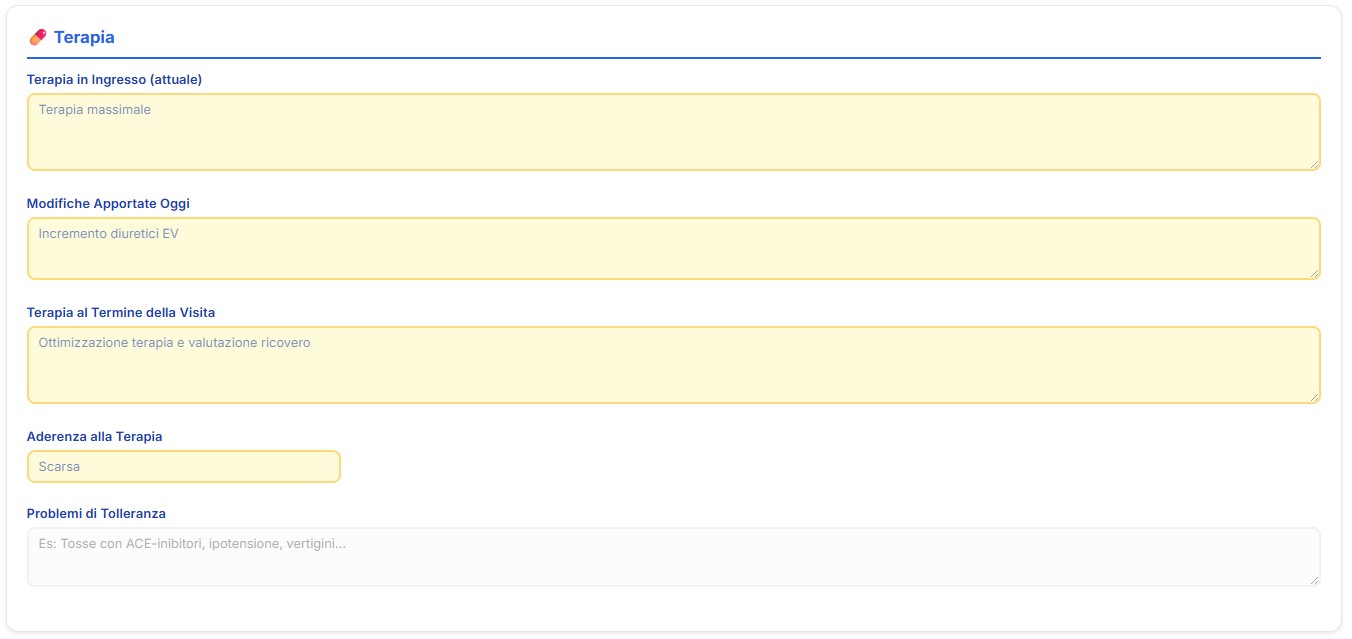
Task: Click into Modifiche Apportate Oggi text area
Action: click(x=673, y=248)
